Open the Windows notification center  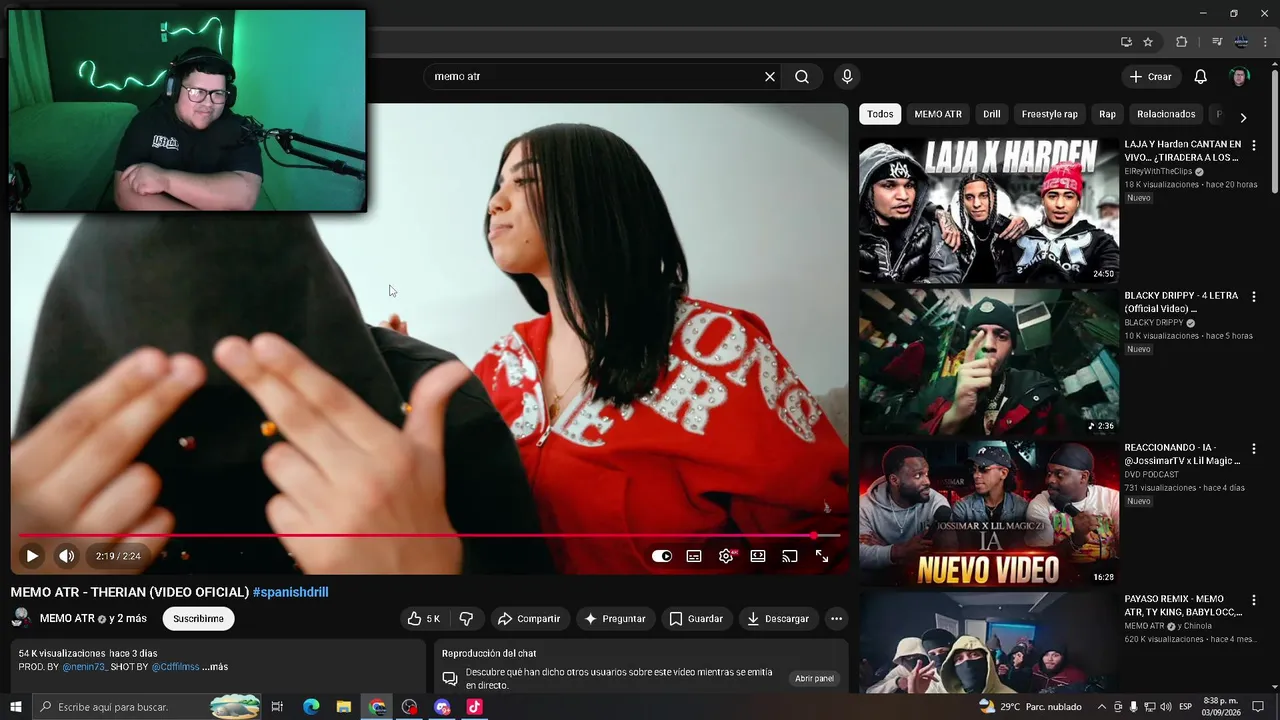point(1258,707)
